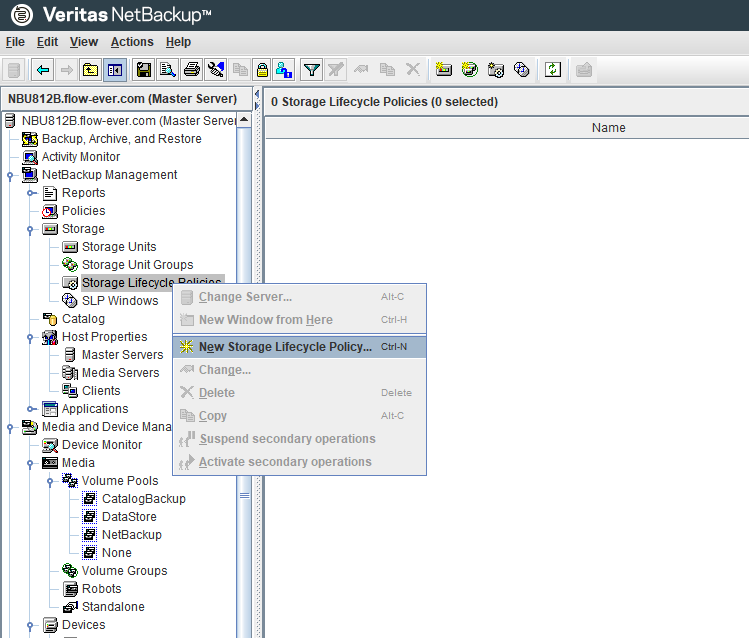Screen dimensions: 749x638
Task: Click the Filter funnel icon
Action: (x=312, y=70)
